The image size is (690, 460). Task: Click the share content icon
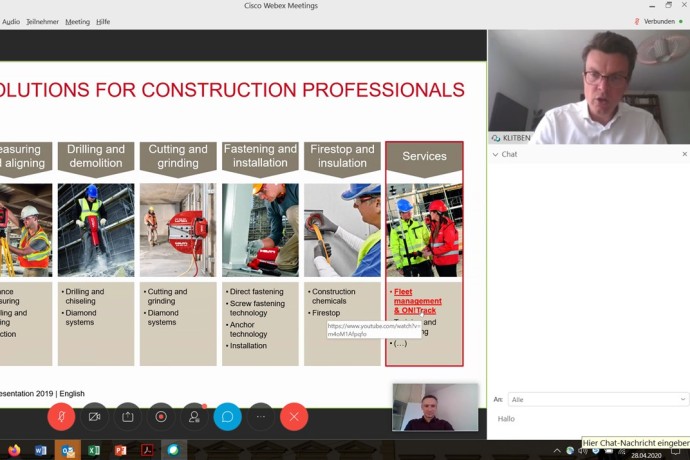click(128, 416)
